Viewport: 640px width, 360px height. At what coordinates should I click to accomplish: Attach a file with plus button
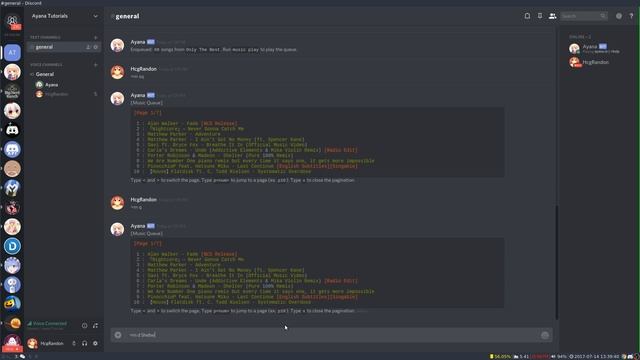(118, 335)
